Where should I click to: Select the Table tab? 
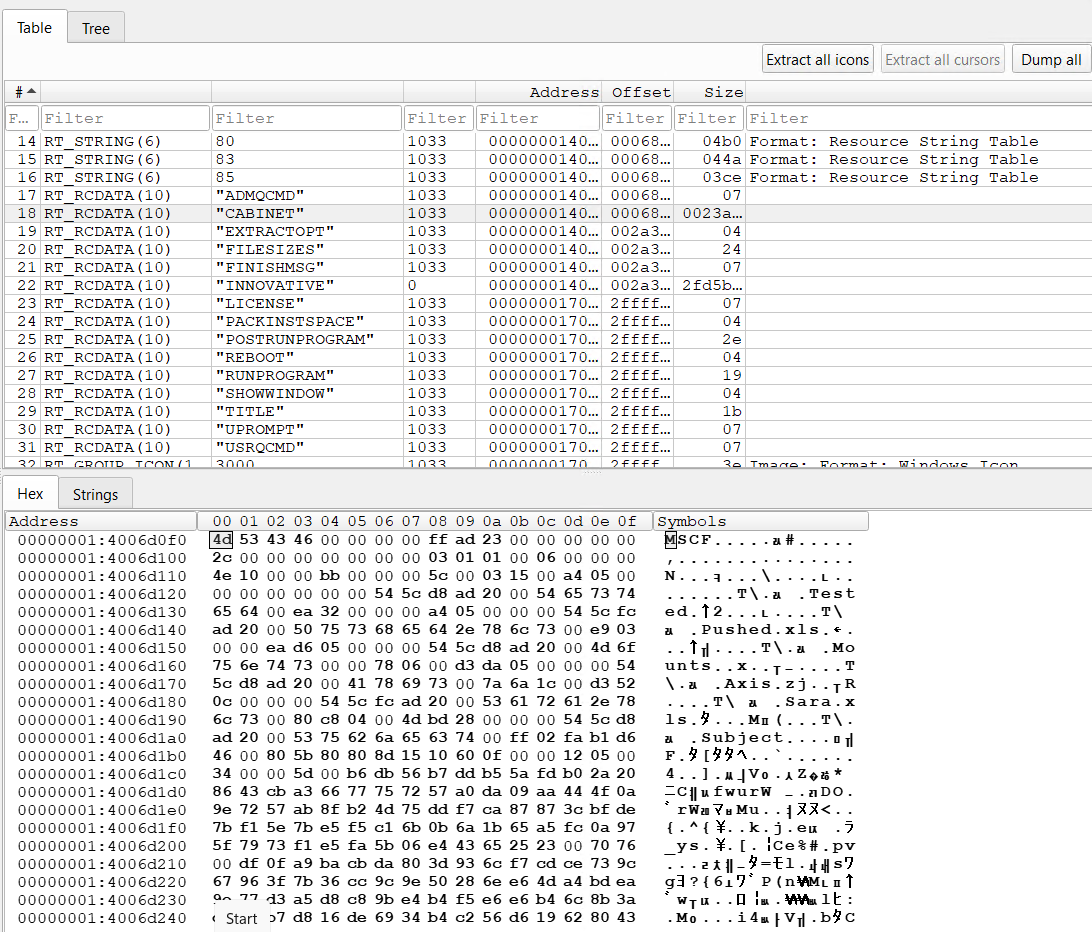pyautogui.click(x=34, y=27)
